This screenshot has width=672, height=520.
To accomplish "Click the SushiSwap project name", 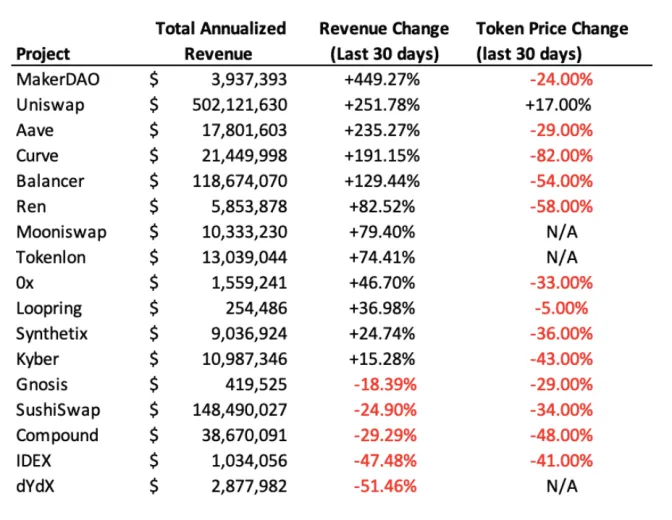I will [x=56, y=410].
